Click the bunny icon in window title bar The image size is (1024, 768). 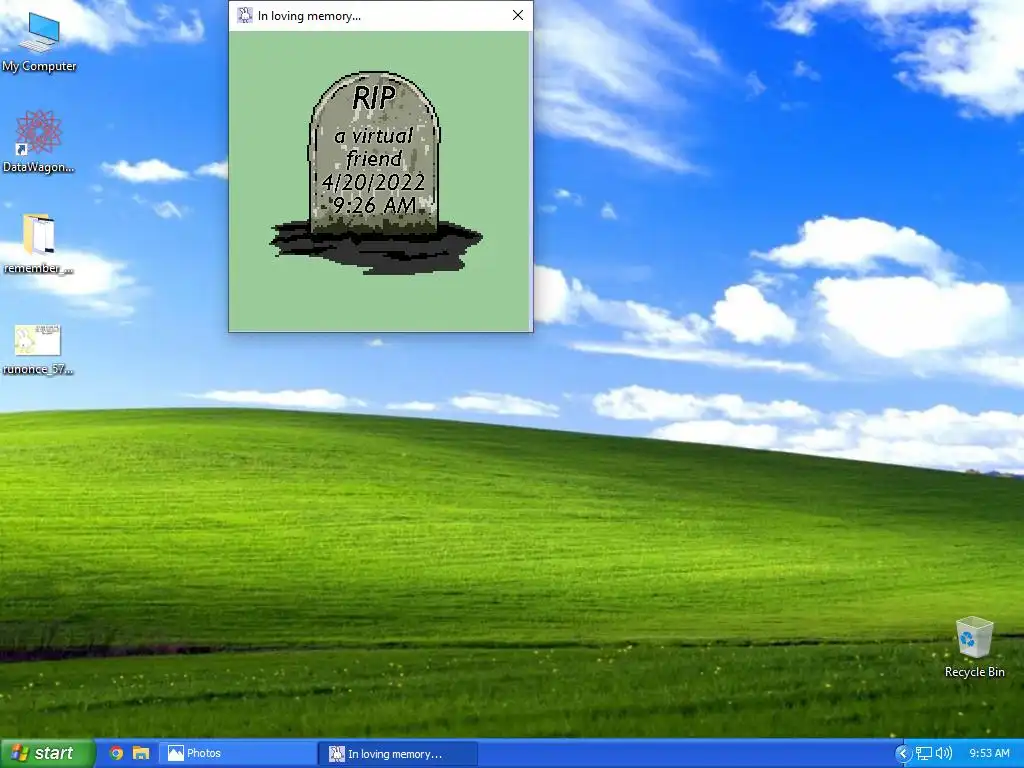(244, 15)
